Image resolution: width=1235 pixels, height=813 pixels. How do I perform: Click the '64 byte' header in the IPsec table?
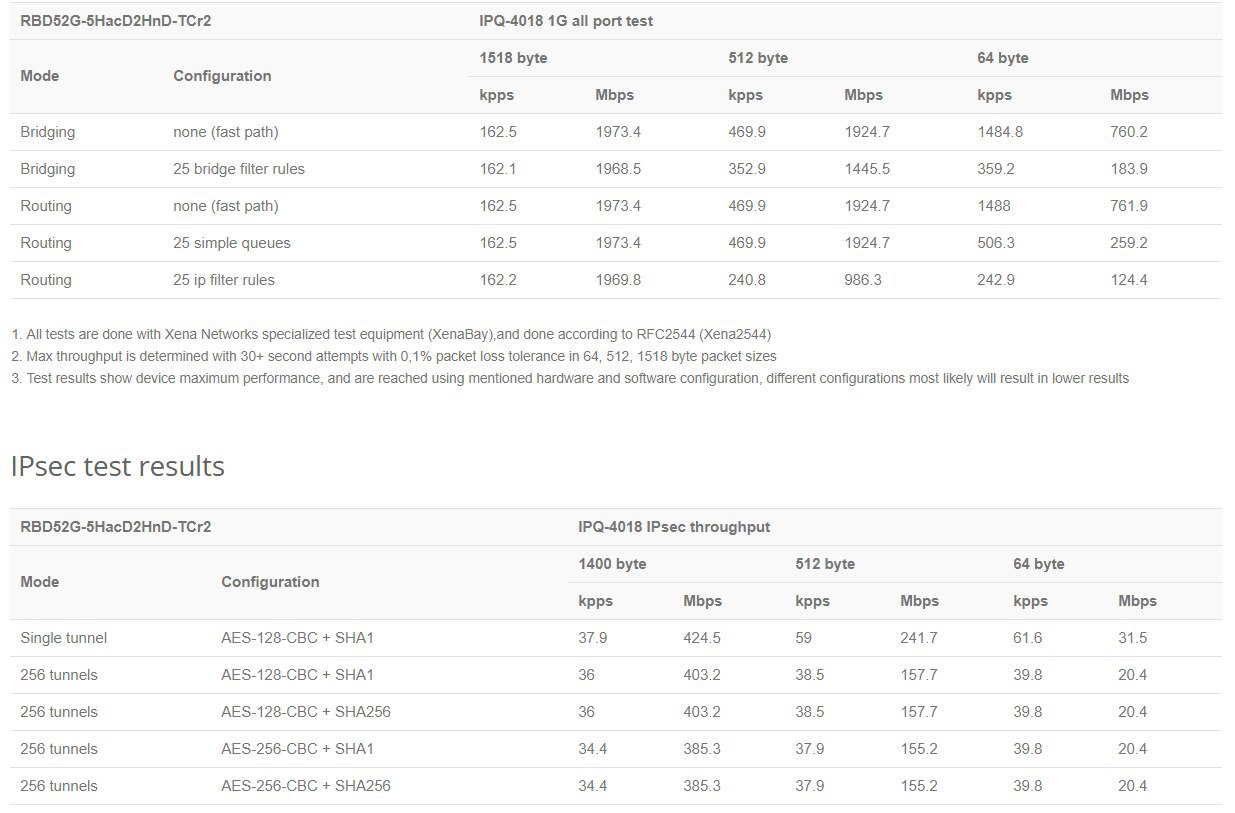(1039, 564)
